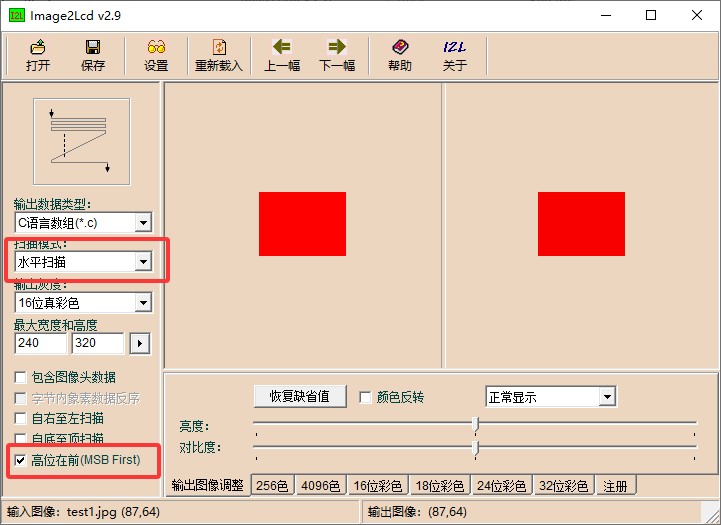Reload the image with 重新载入

click(219, 55)
